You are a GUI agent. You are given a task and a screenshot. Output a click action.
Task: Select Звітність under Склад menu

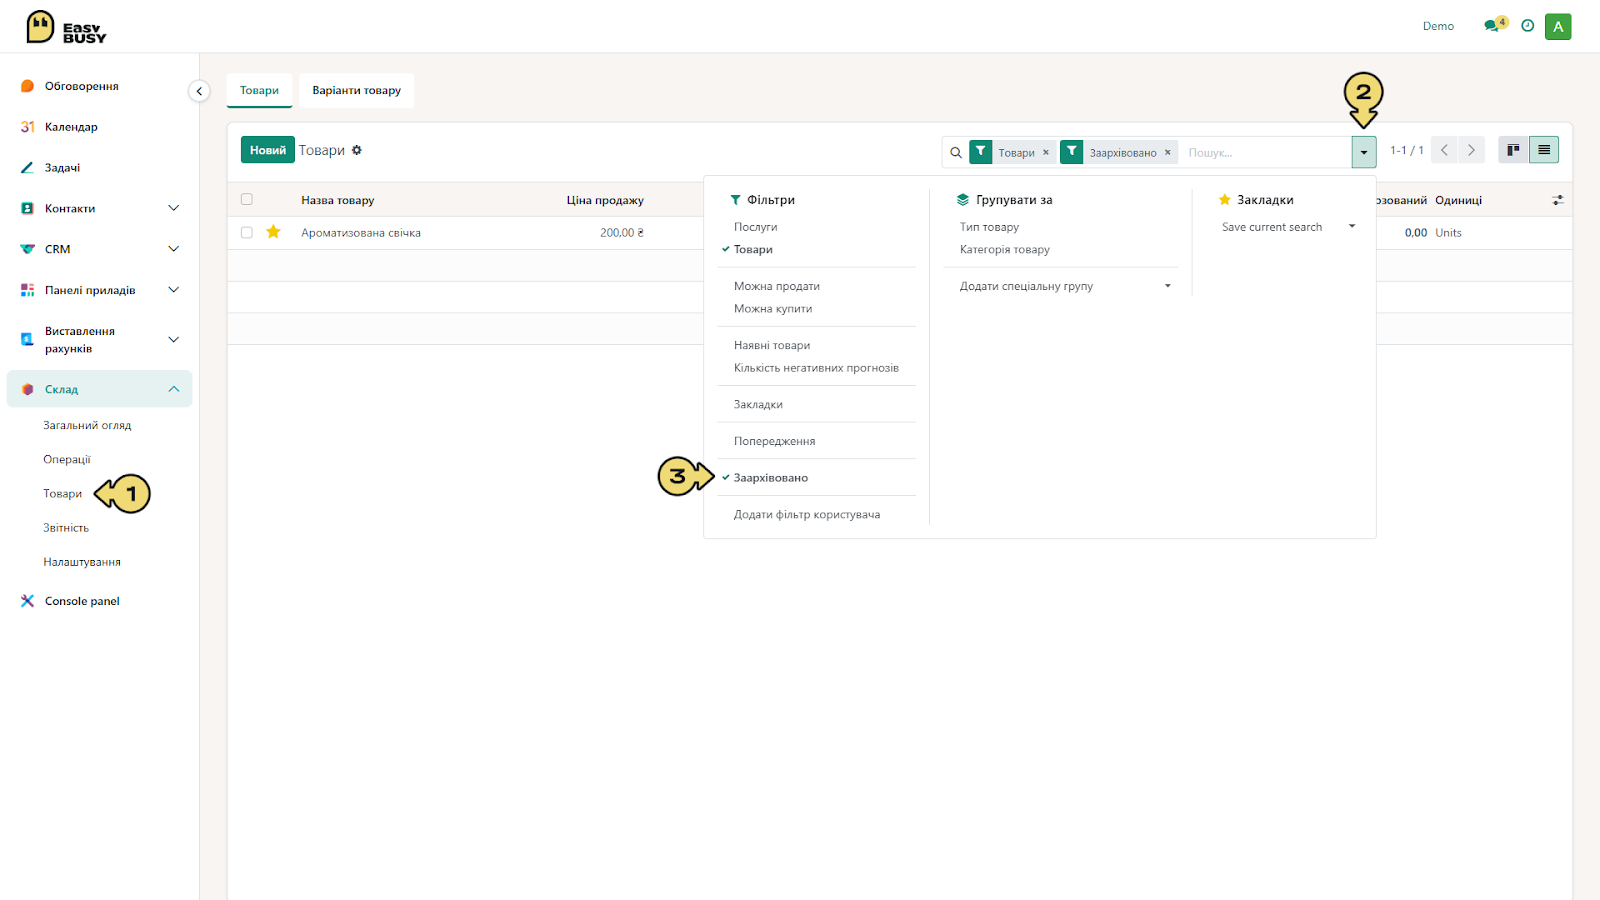tap(66, 528)
